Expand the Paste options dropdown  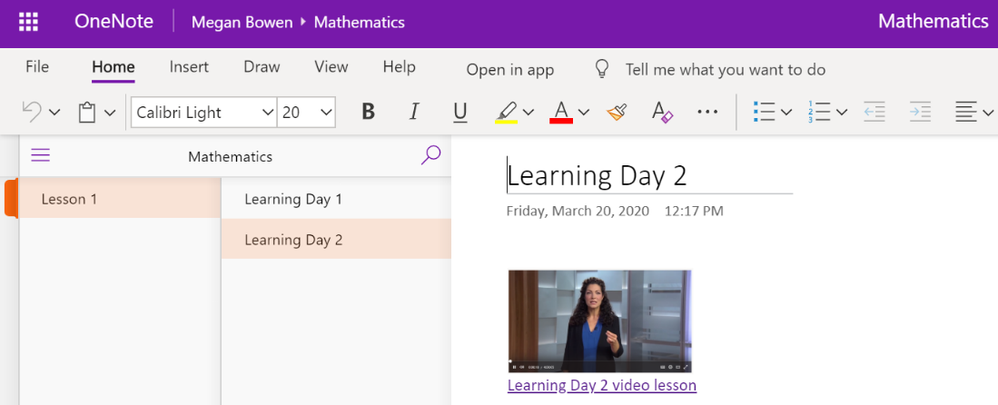point(110,113)
